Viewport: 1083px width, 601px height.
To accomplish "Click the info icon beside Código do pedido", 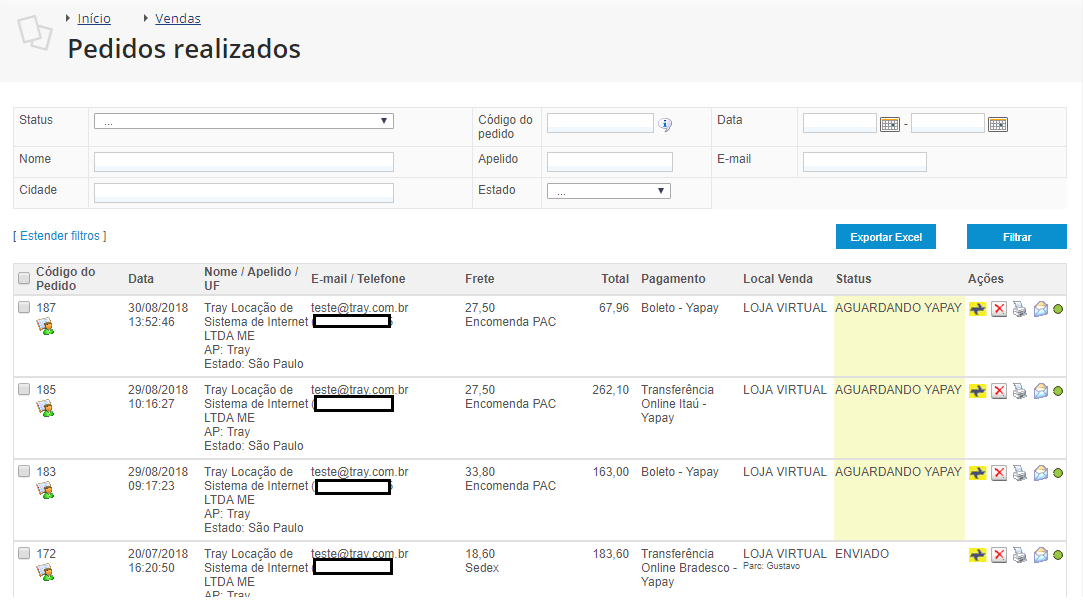I will 664,124.
